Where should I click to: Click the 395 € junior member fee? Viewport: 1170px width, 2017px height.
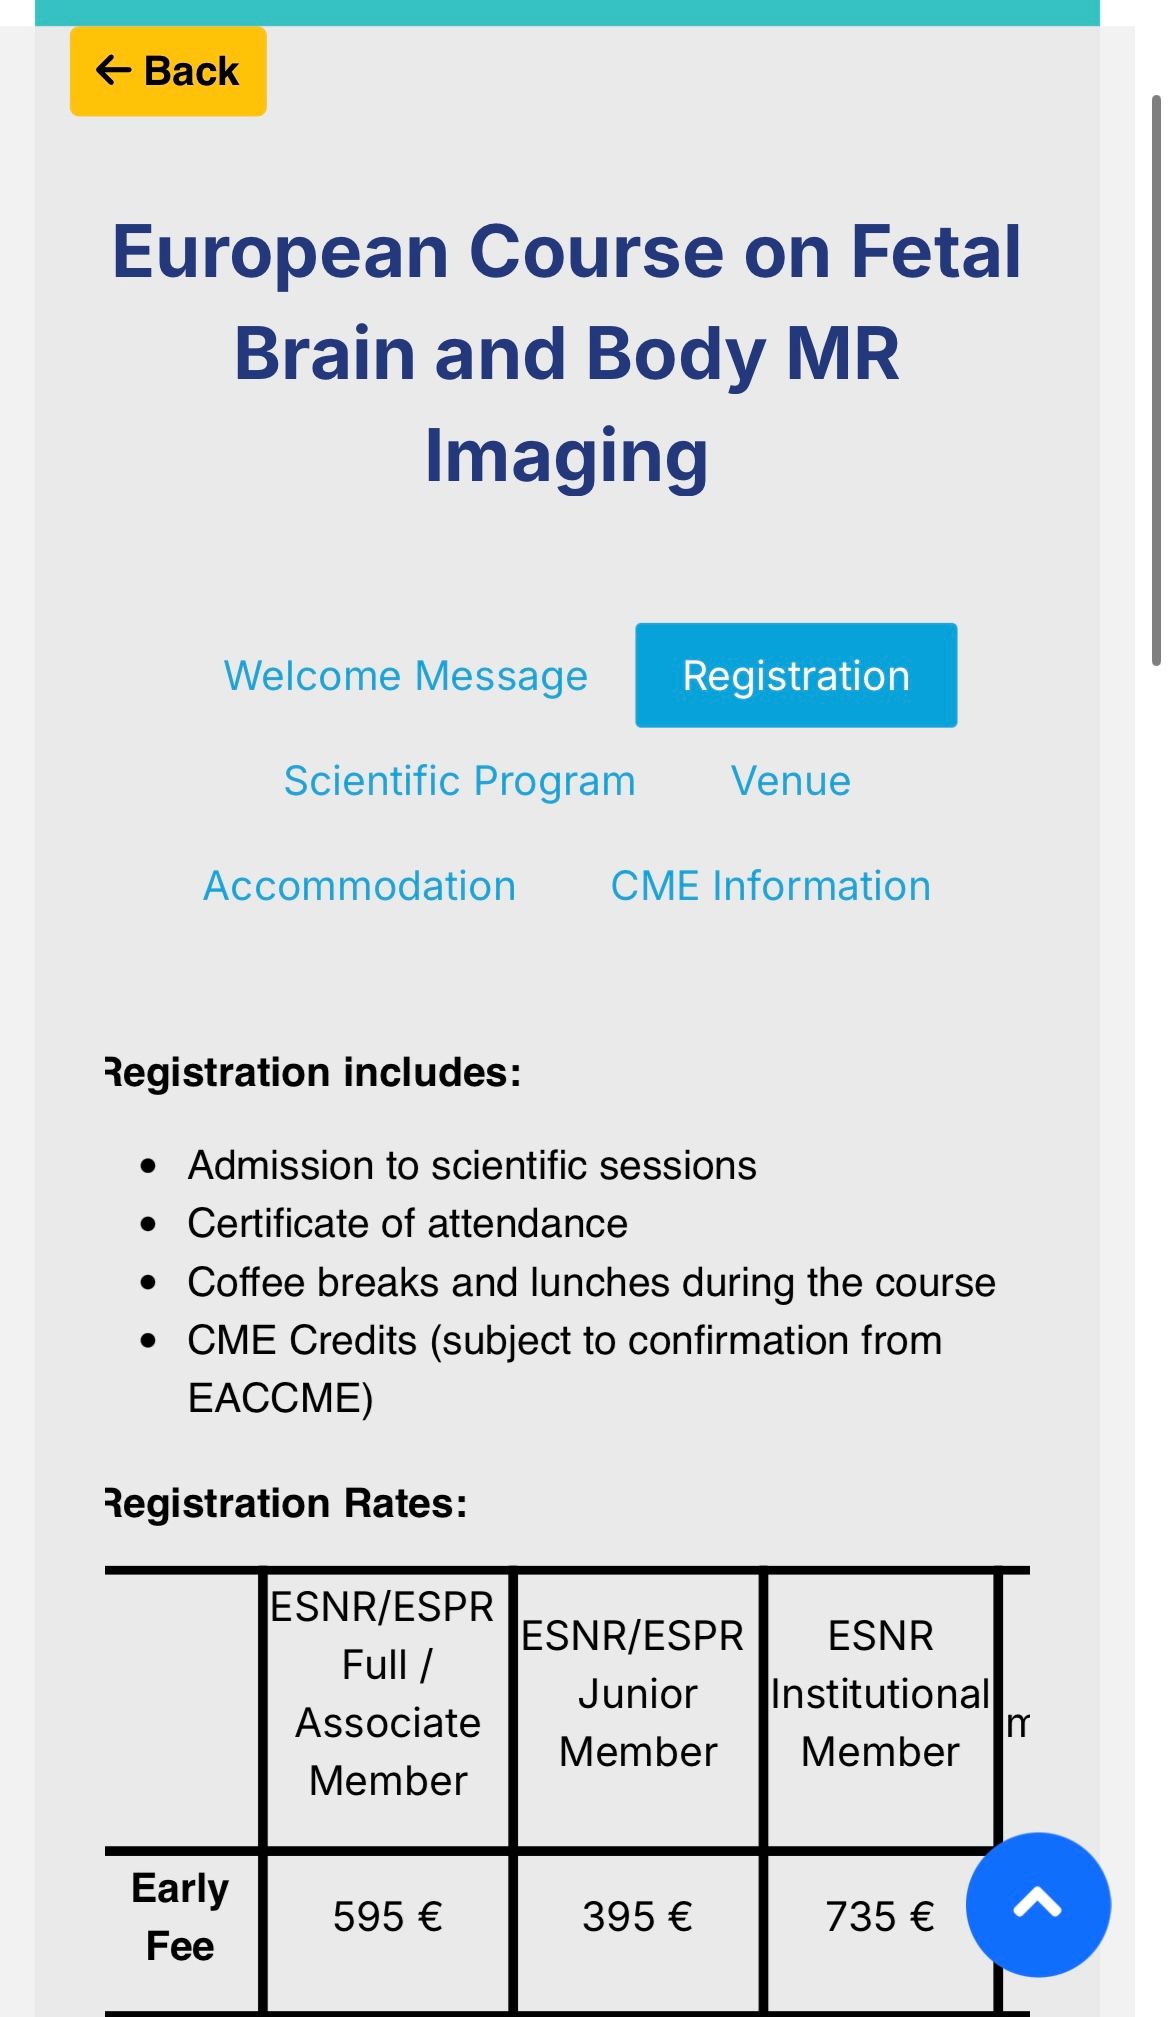point(637,1917)
